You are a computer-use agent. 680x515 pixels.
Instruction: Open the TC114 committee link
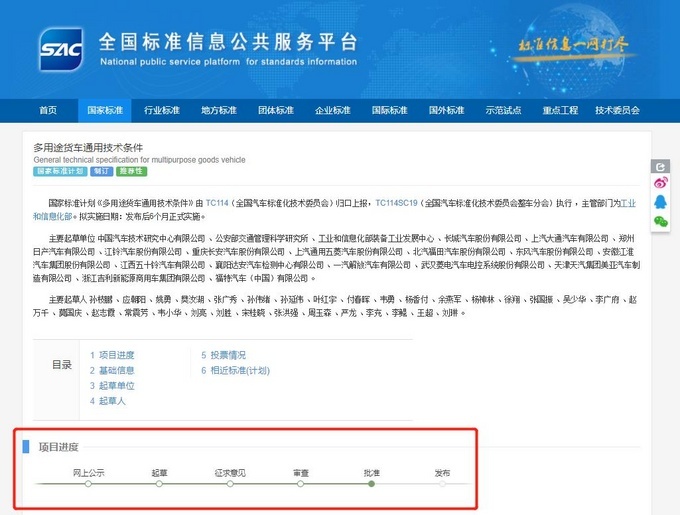(x=217, y=203)
